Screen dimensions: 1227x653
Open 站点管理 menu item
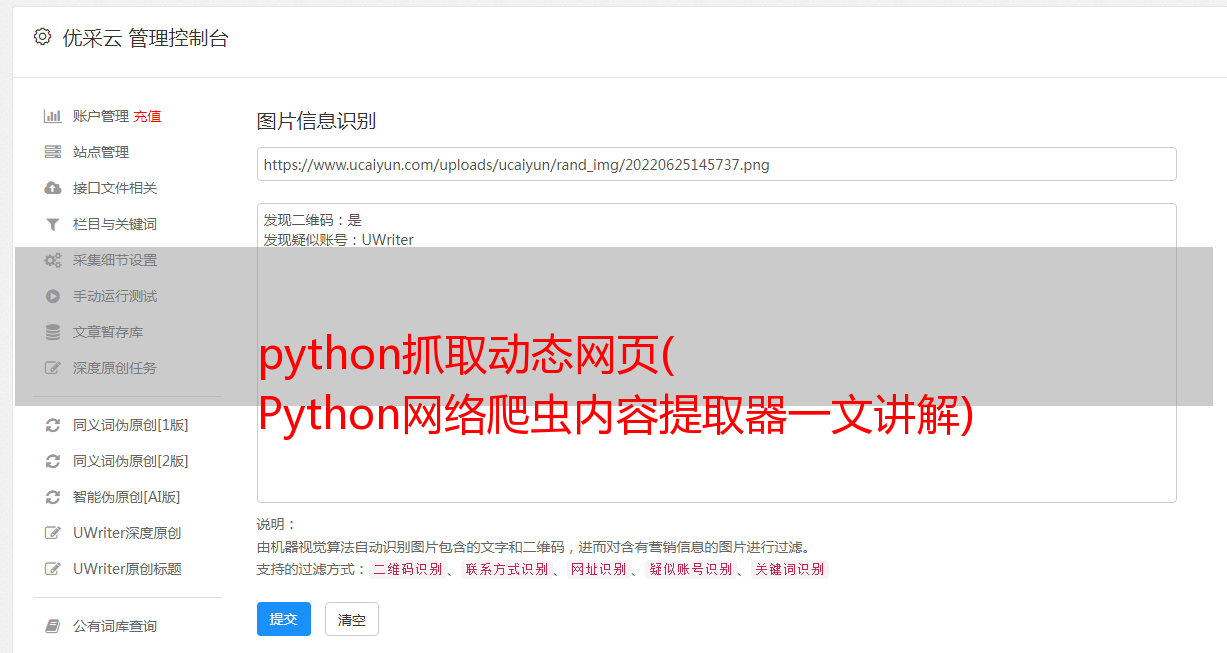coord(101,152)
